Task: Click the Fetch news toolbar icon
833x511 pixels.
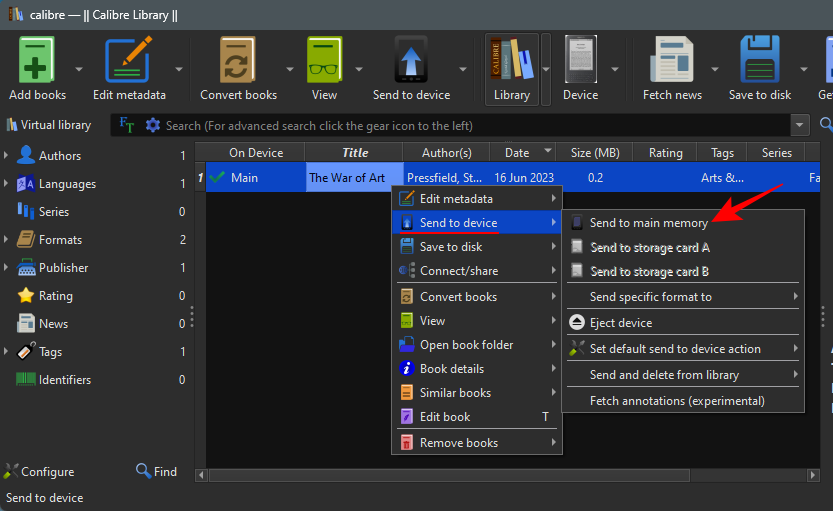Action: (672, 62)
